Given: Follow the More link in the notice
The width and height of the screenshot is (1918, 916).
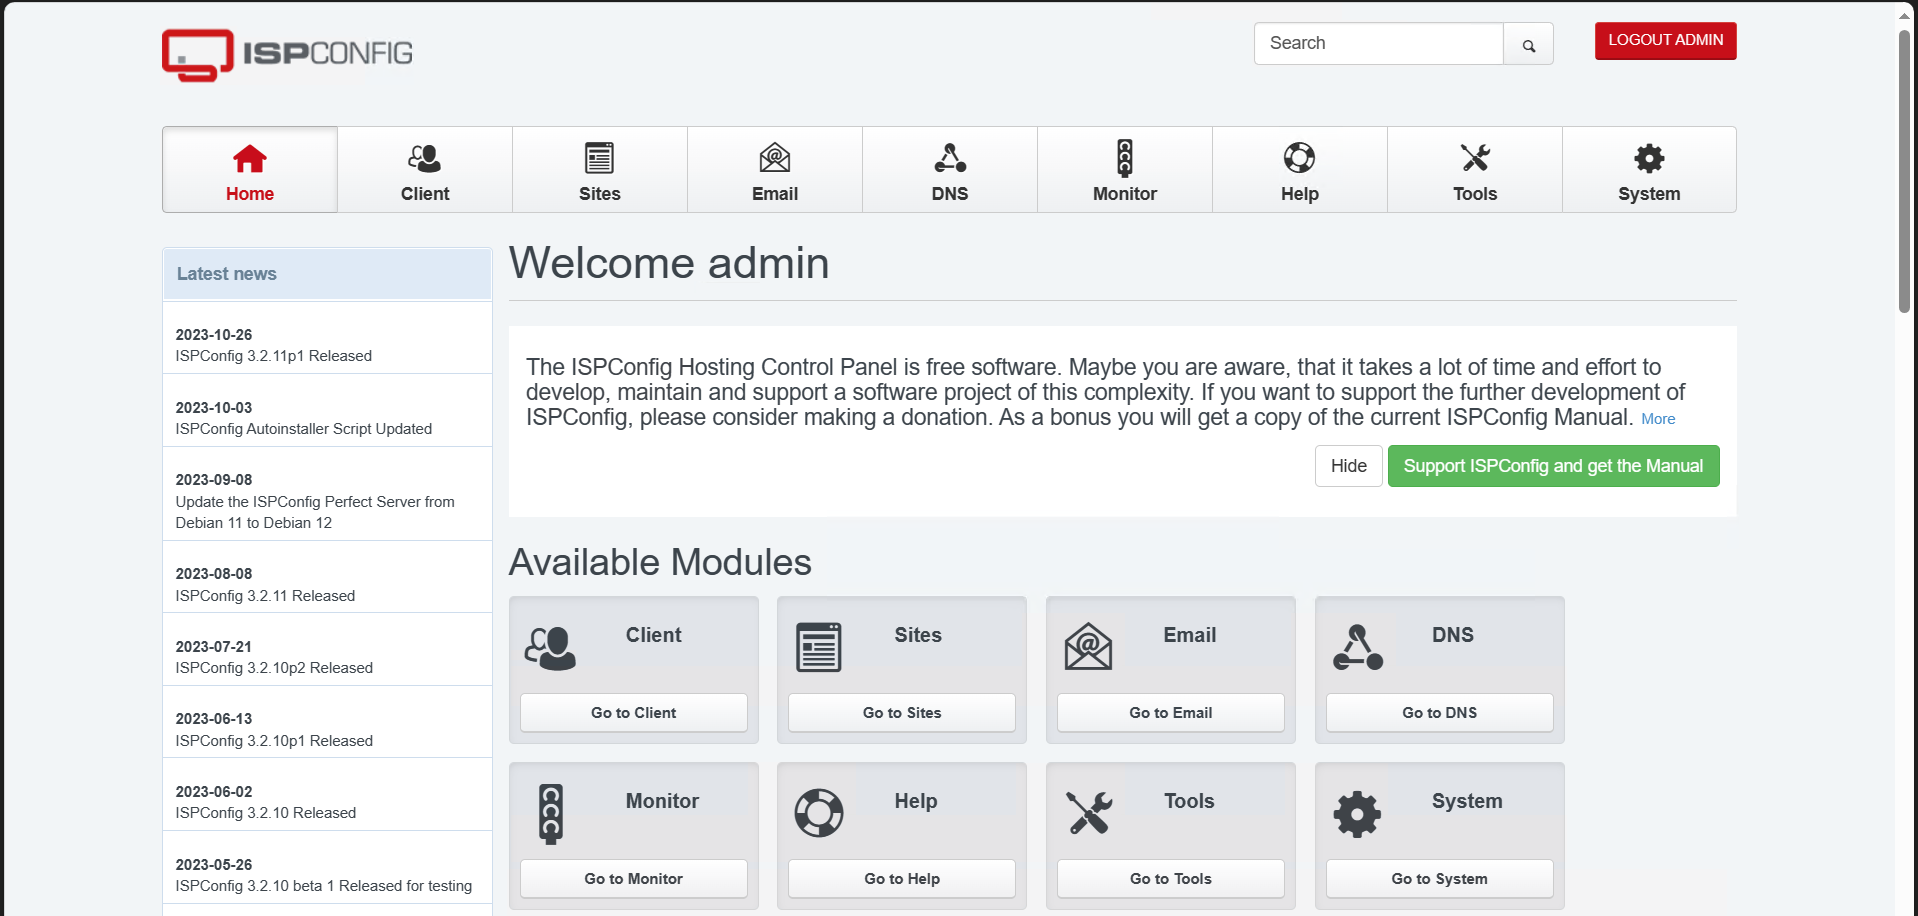Looking at the screenshot, I should [1658, 419].
